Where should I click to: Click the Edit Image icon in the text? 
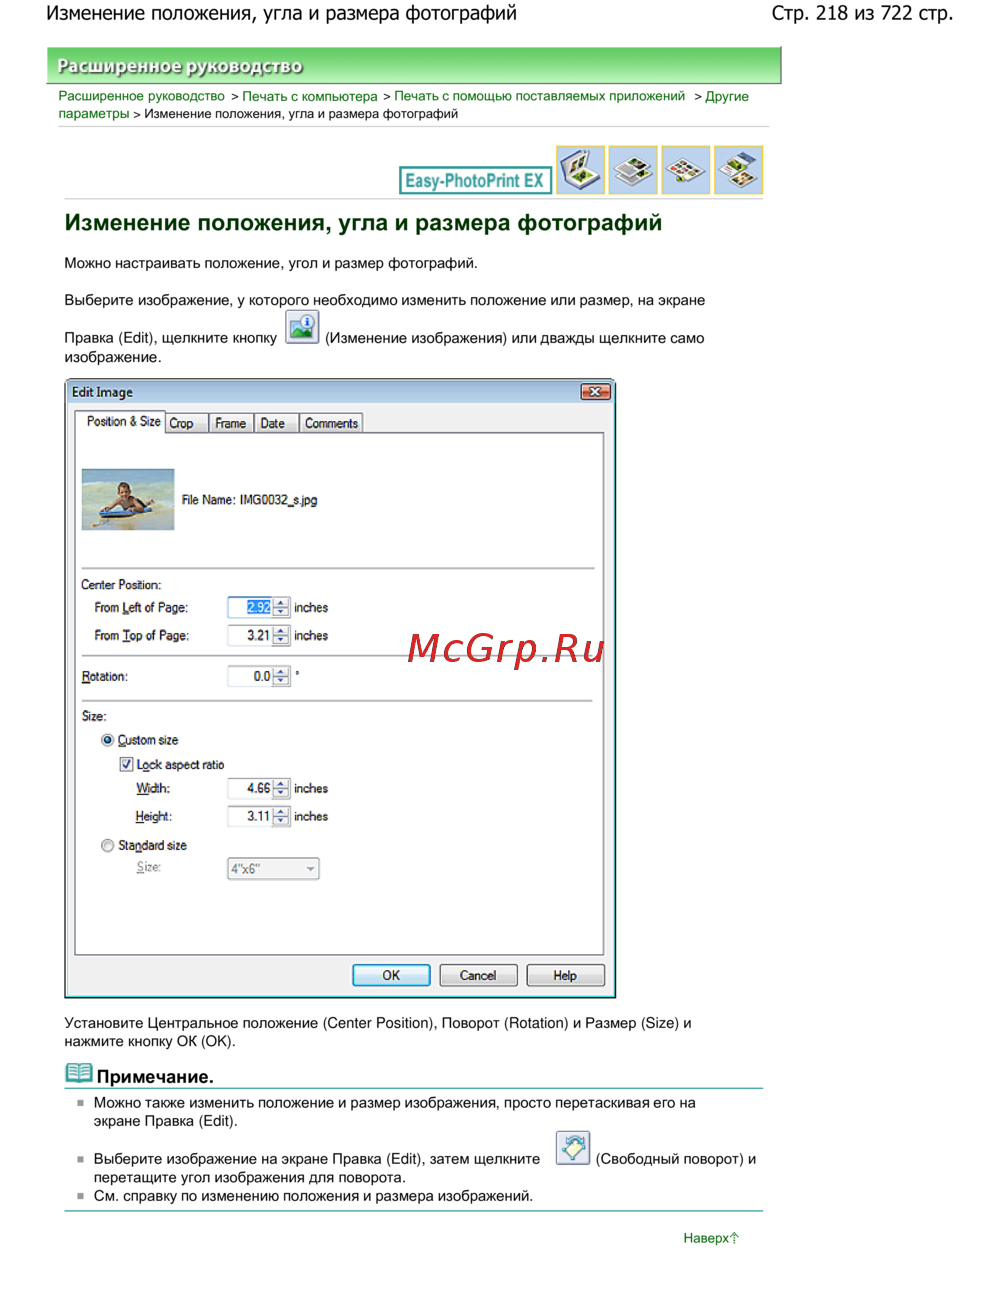302,328
